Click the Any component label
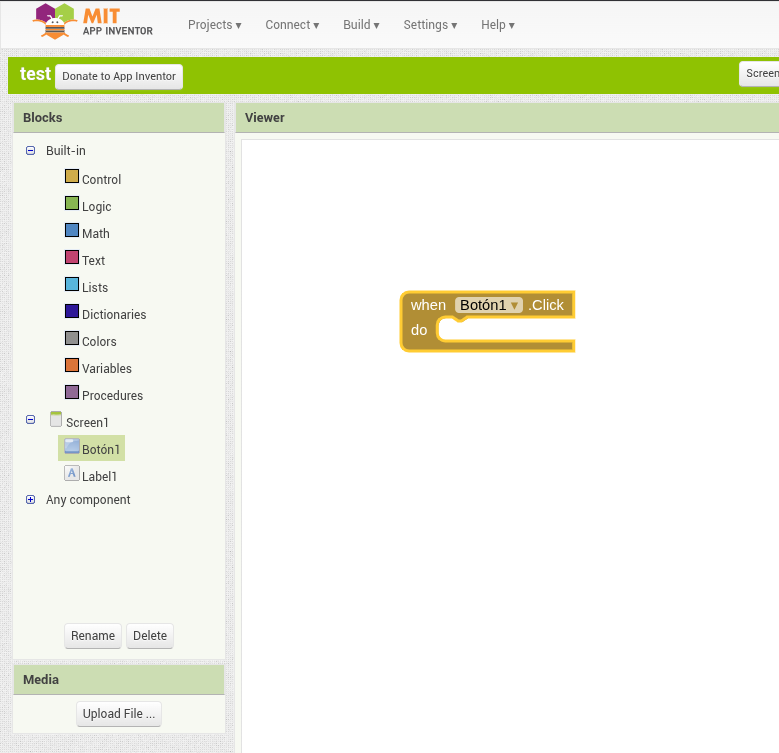The height and width of the screenshot is (753, 779). (x=88, y=500)
